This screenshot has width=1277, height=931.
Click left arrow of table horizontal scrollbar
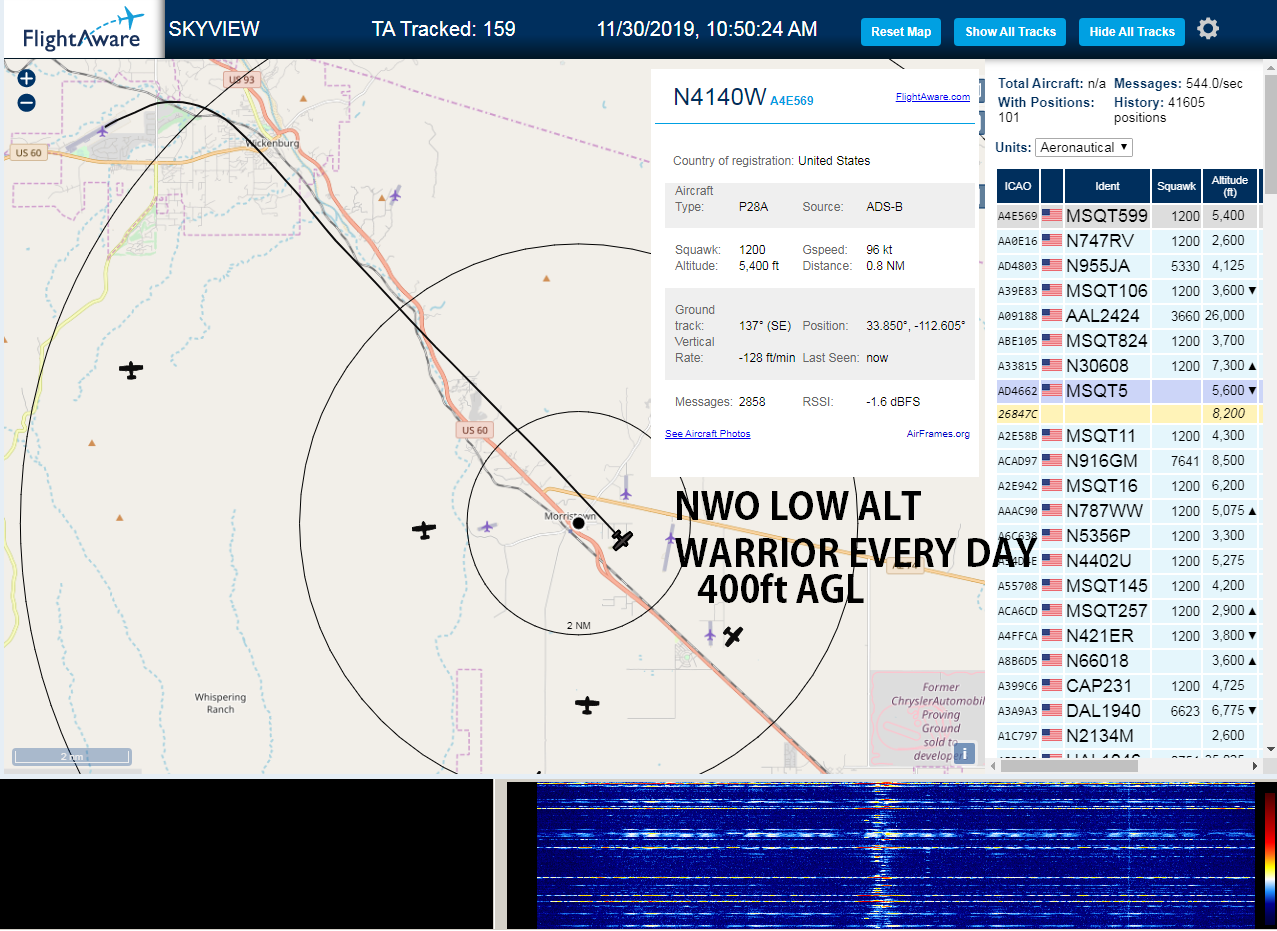(994, 765)
